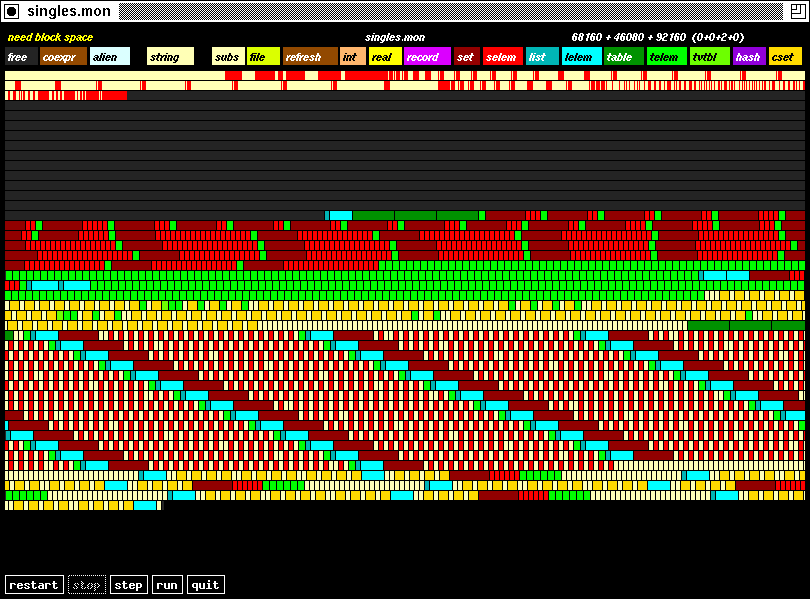
Task: Choose the 'subs' legend swatch
Action: coord(228,57)
